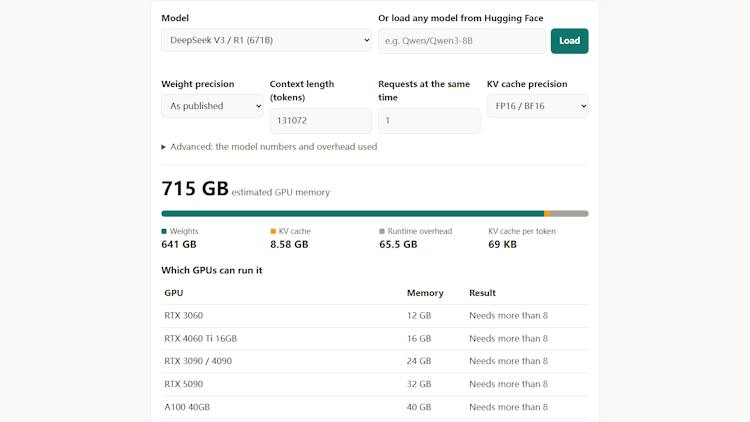Viewport: 750px width, 422px height.
Task: Click the RTX 3060 result 'Needs more than 8'
Action: [508, 316]
